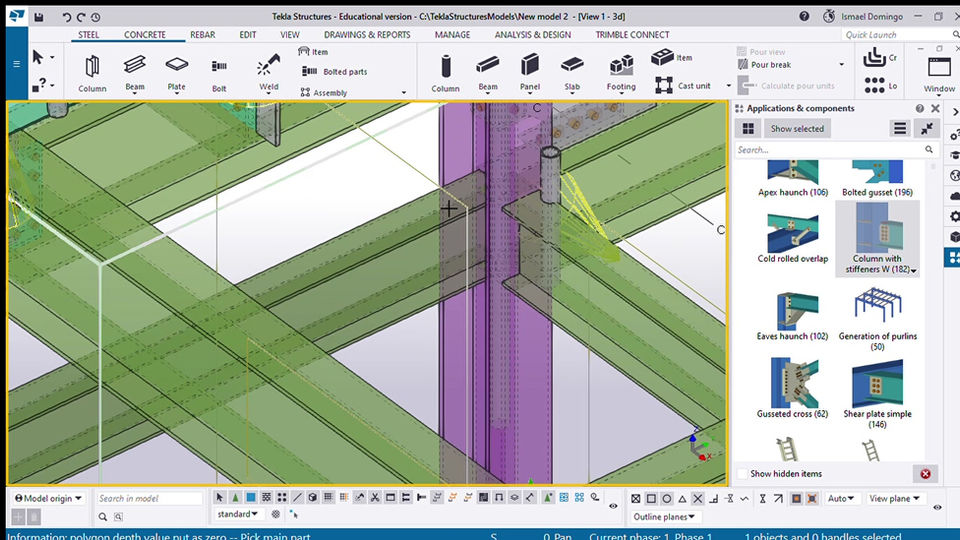
Task: Click the Save icon in title bar
Action: pyautogui.click(x=39, y=17)
